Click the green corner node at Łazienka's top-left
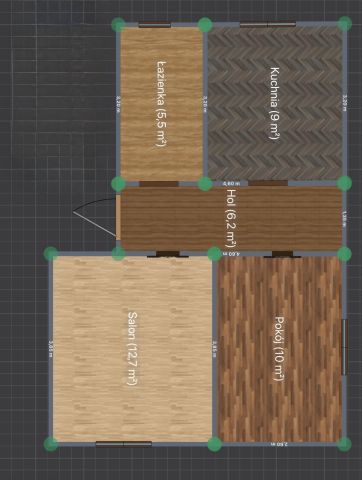The height and width of the screenshot is (480, 362). (x=118, y=25)
